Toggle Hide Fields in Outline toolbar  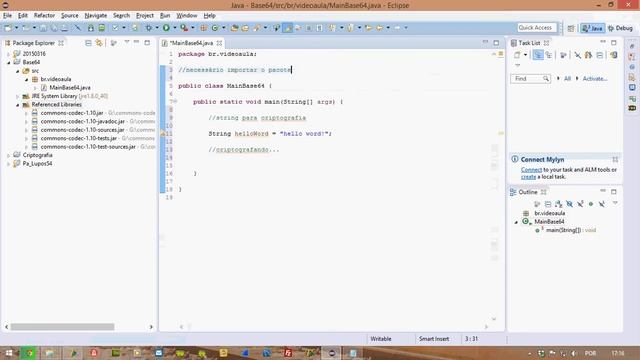(x=569, y=204)
